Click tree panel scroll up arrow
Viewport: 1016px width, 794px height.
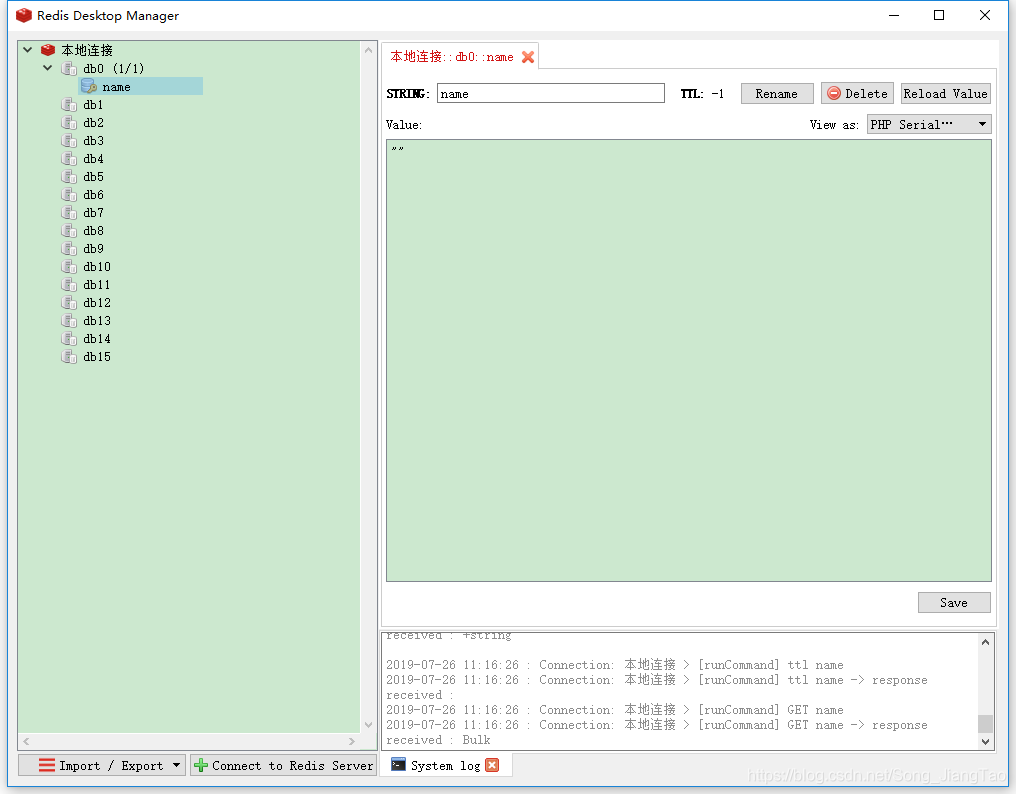(369, 50)
